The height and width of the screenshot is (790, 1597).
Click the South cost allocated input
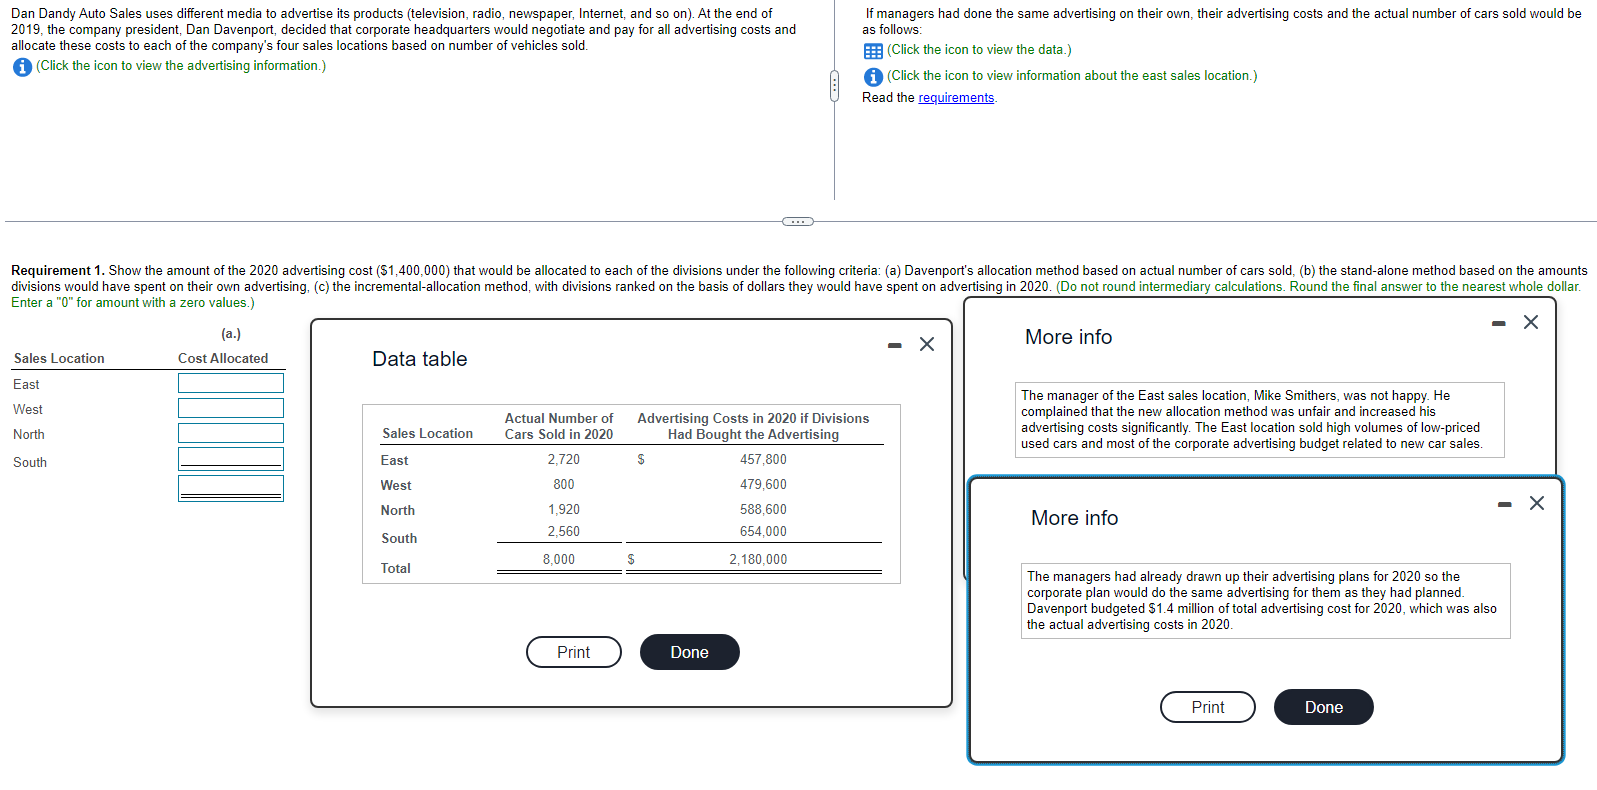[x=231, y=459]
